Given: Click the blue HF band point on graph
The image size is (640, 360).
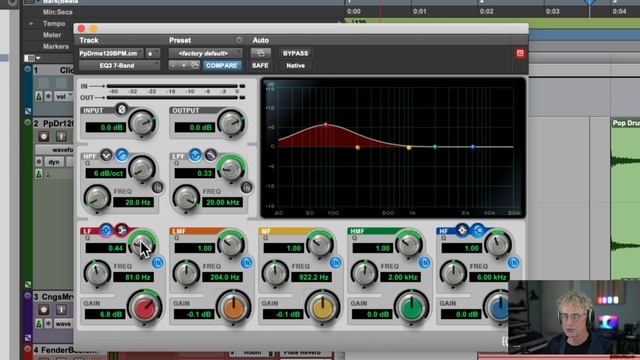Looking at the screenshot, I should pos(473,147).
